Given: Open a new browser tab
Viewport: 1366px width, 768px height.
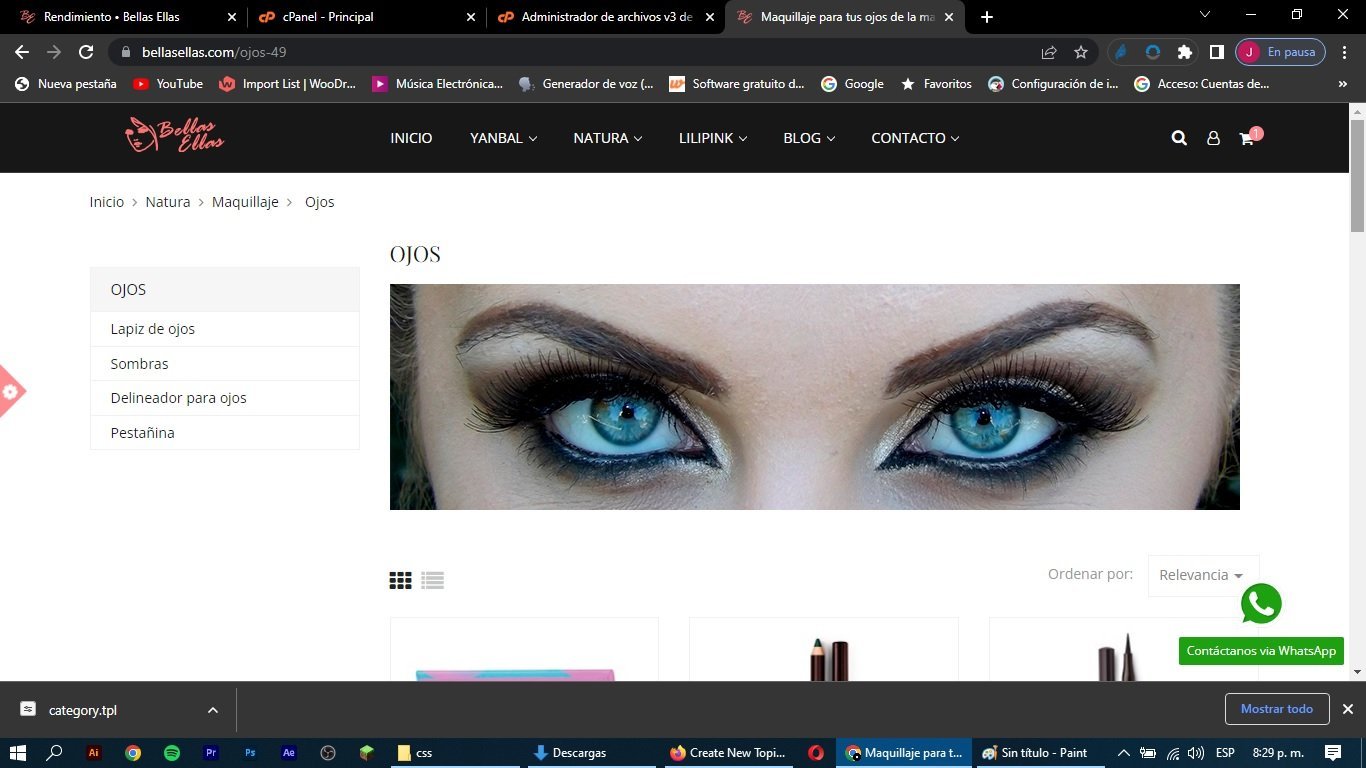Looking at the screenshot, I should 987,17.
